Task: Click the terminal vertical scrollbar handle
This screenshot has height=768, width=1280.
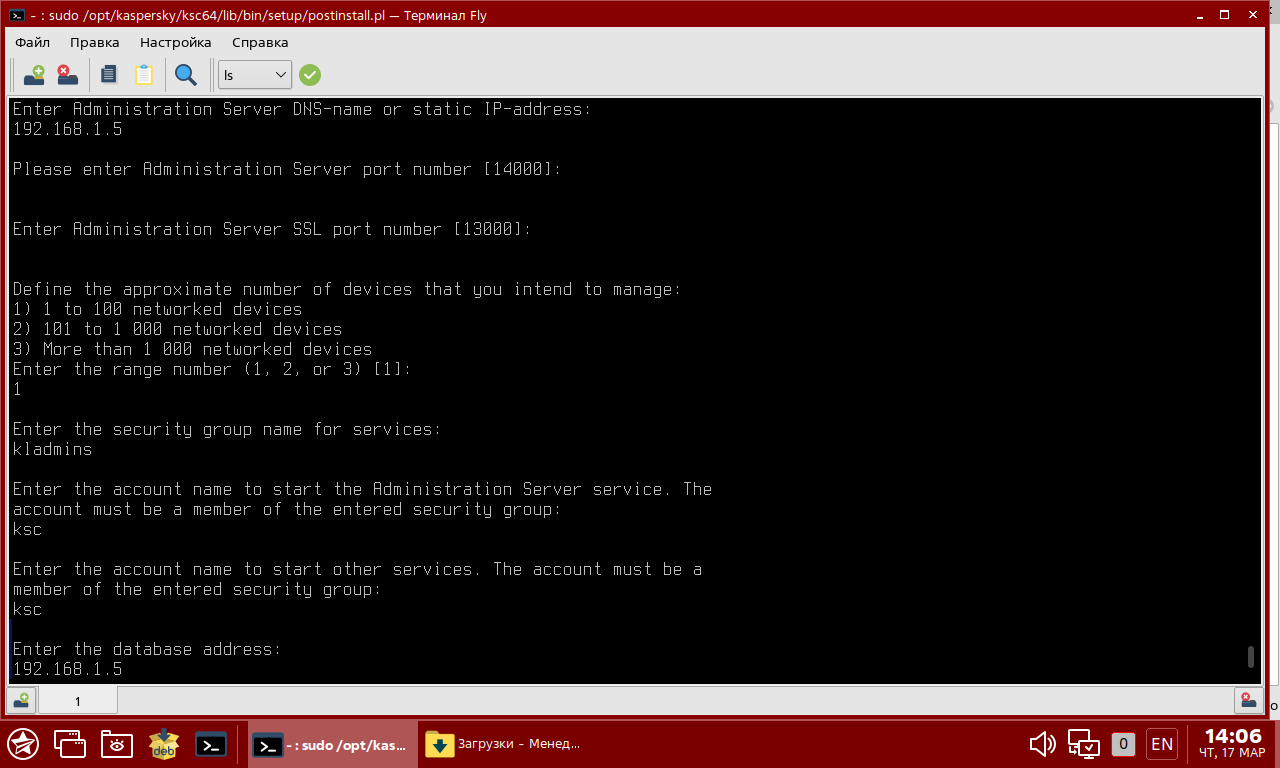Action: pos(1251,657)
